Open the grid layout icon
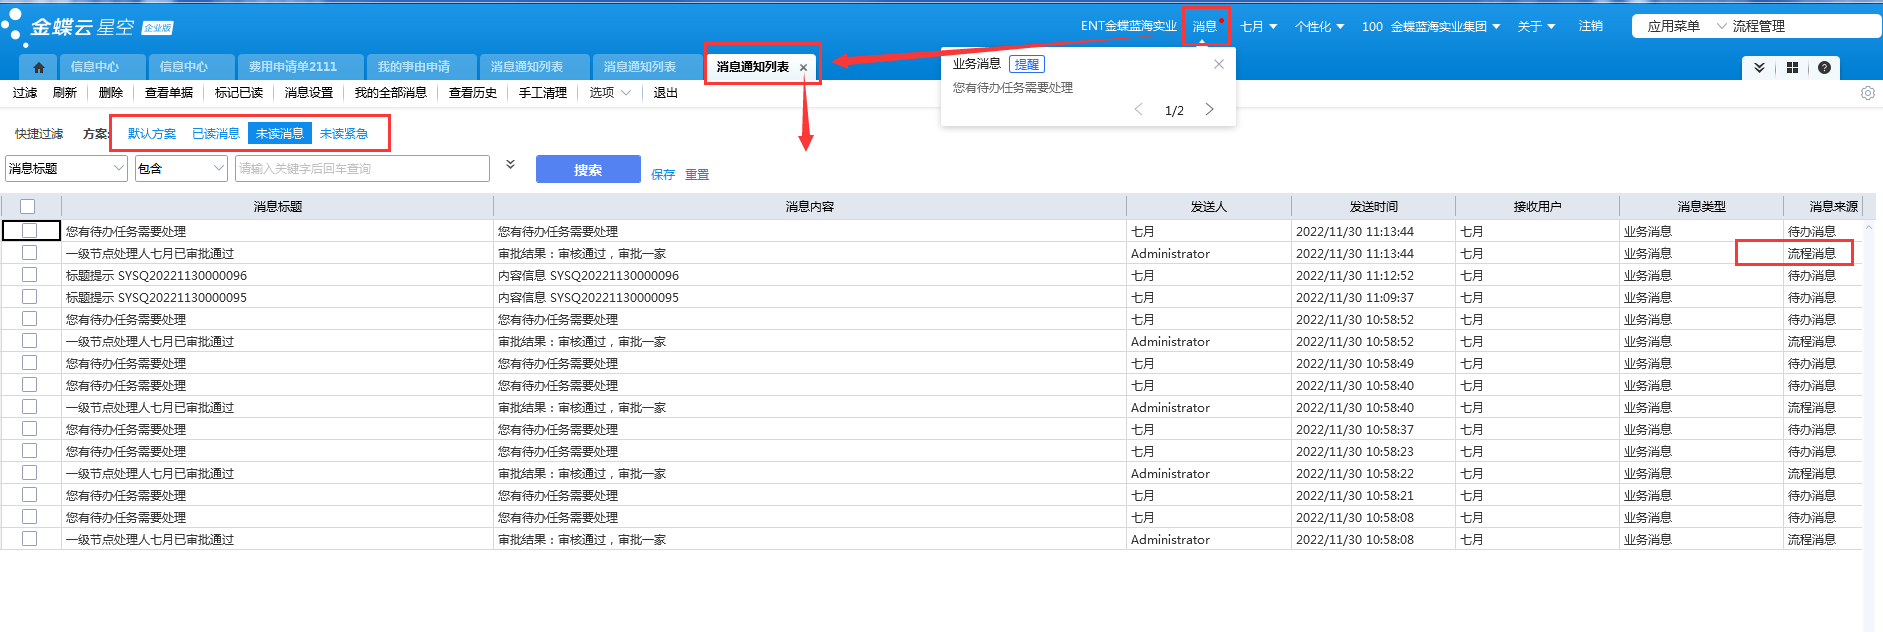 coord(1792,68)
